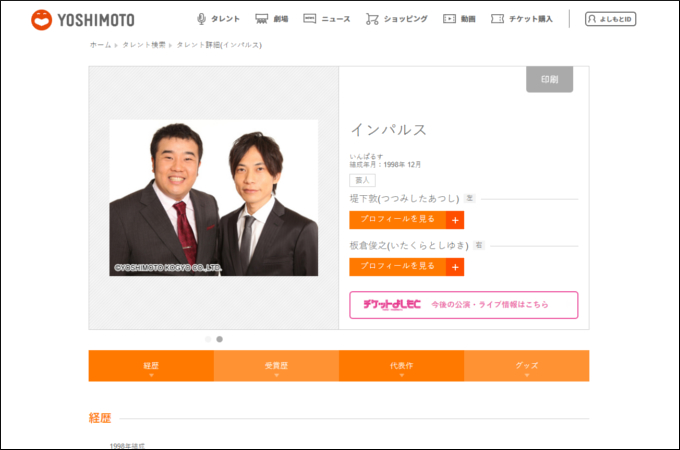Click the 結成年月:1998年 12月 text
680x450 pixels.
click(x=385, y=165)
